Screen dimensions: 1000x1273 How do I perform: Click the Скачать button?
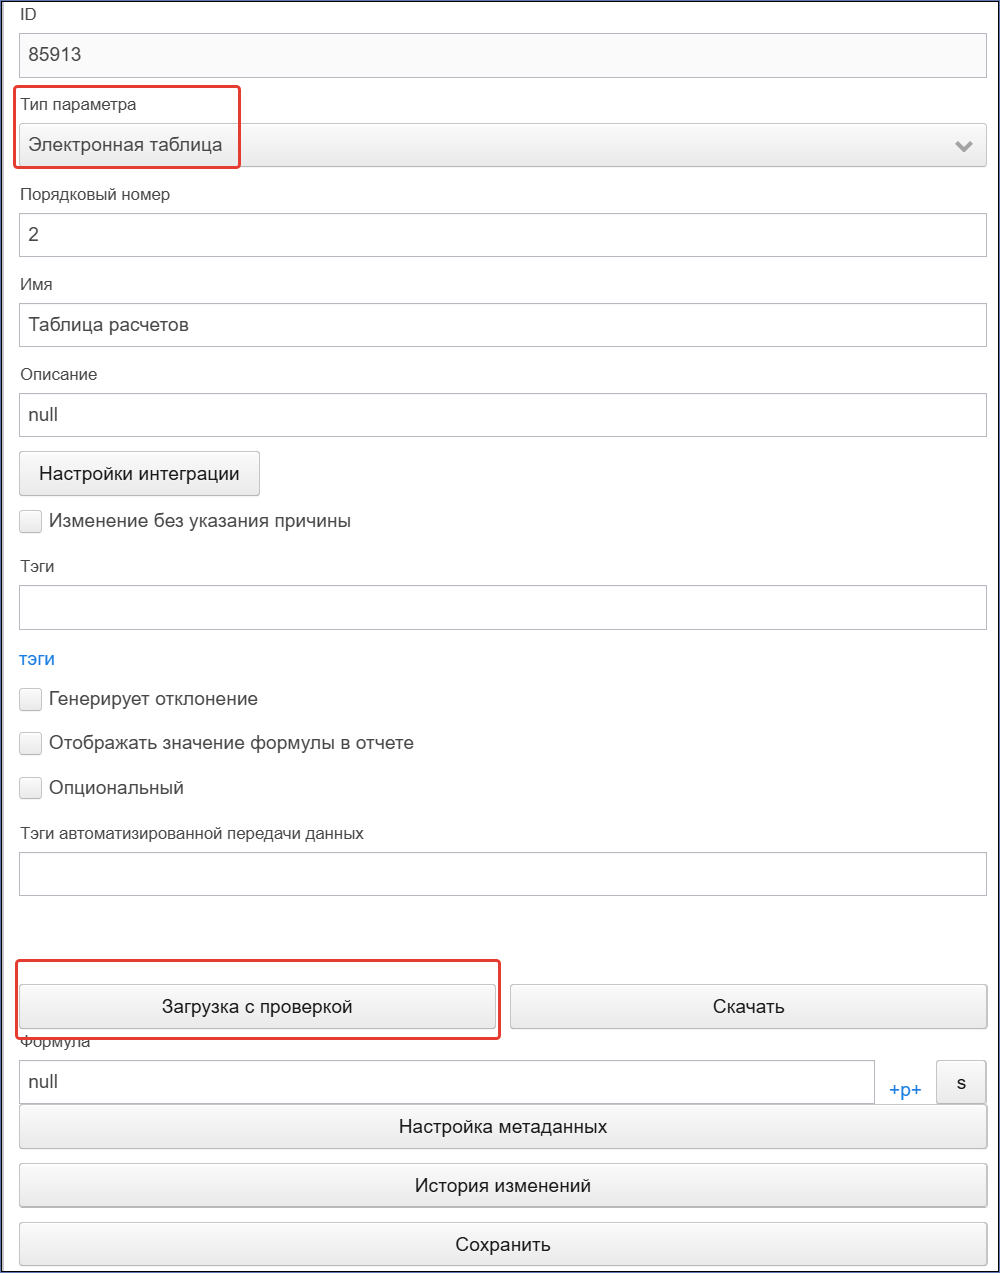[748, 1007]
